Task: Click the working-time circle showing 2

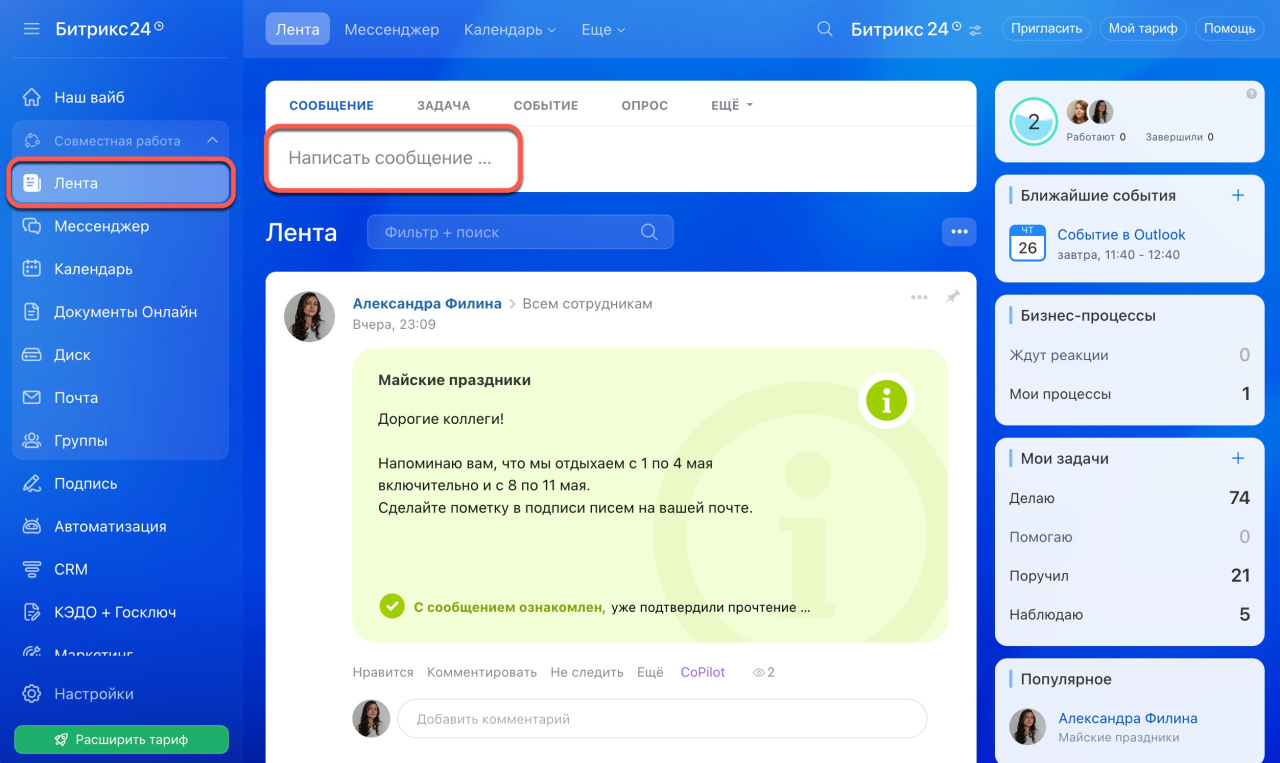Action: [1034, 122]
